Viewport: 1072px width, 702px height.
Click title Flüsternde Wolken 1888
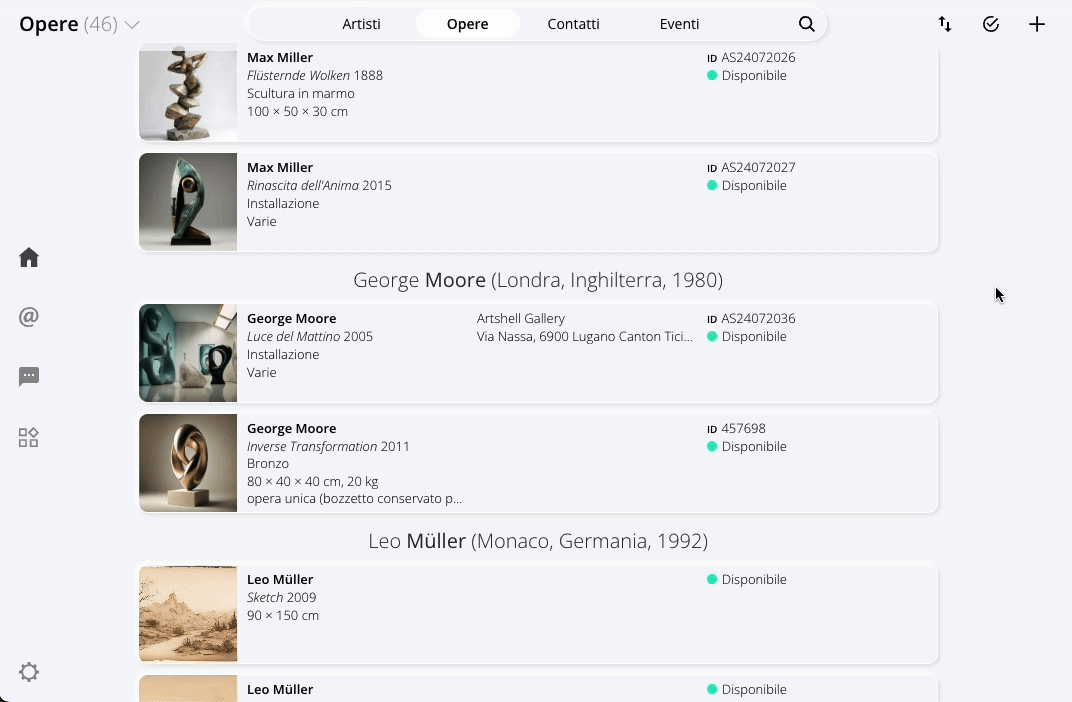[314, 75]
